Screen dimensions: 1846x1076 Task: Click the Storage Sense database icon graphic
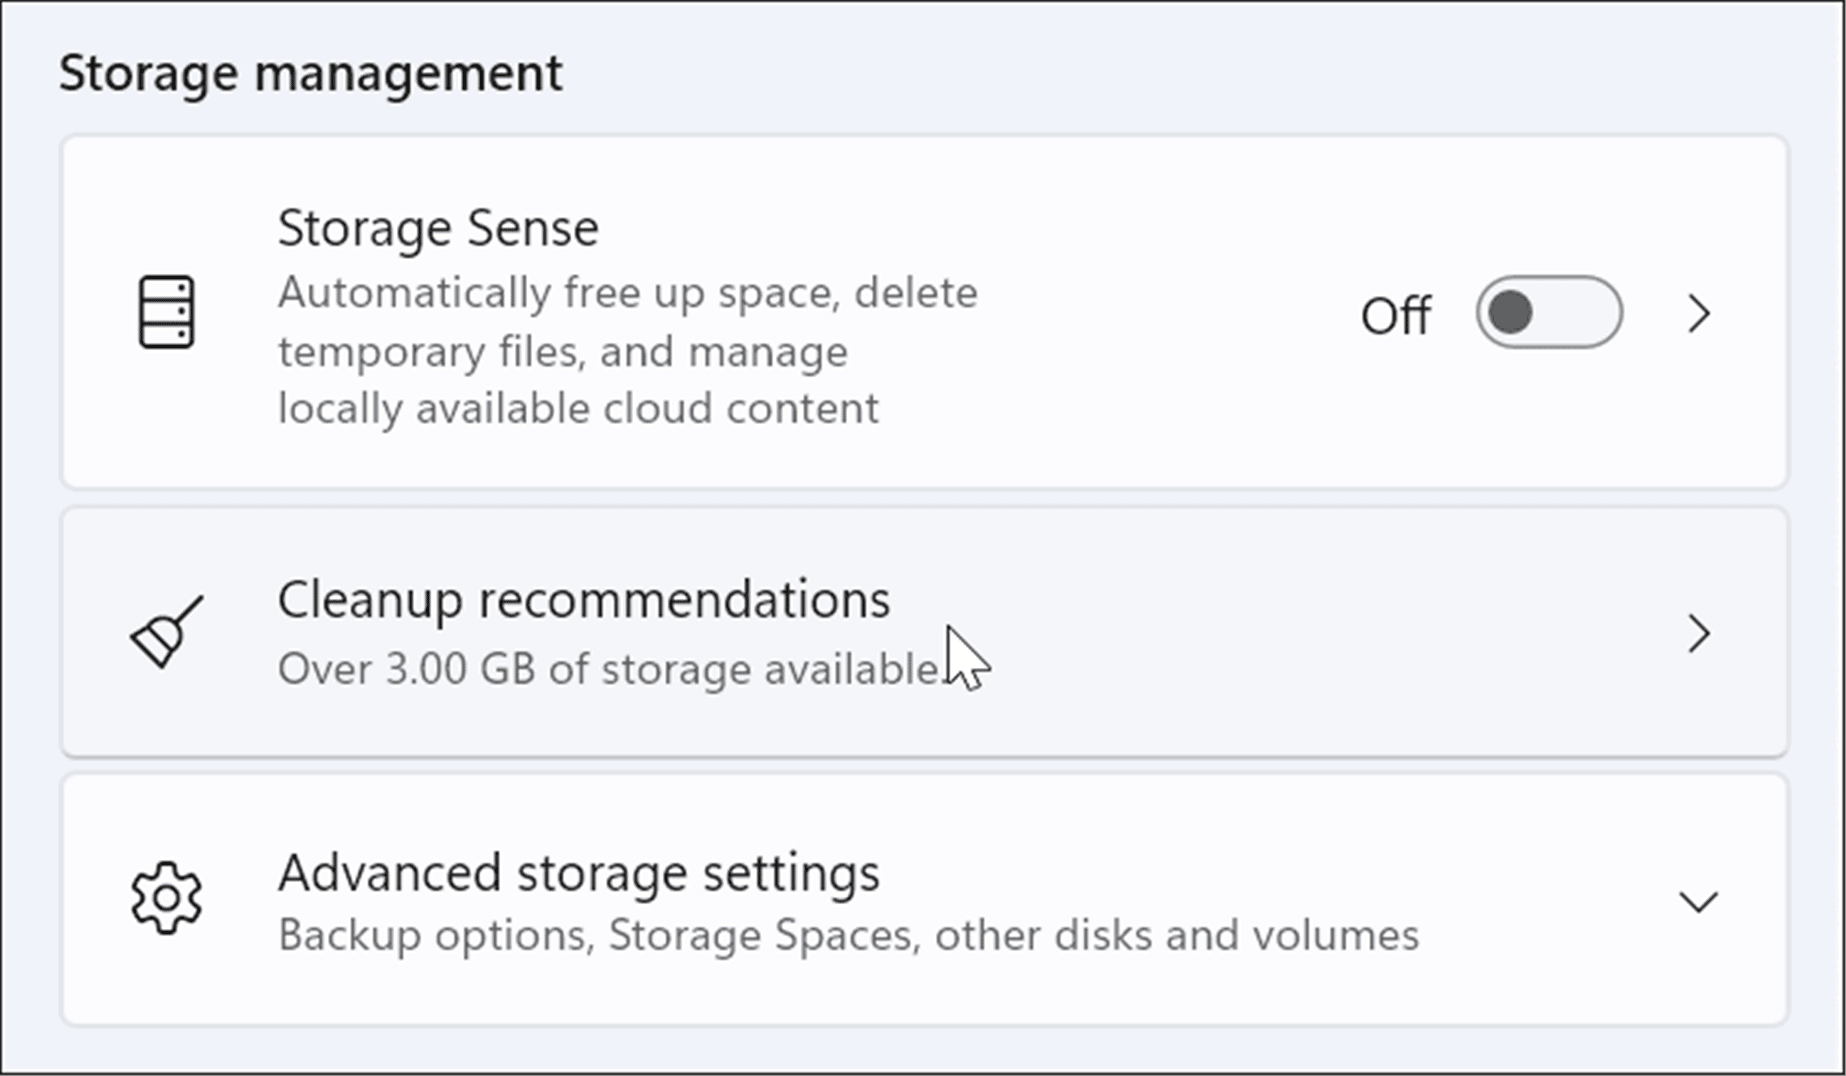coord(168,312)
